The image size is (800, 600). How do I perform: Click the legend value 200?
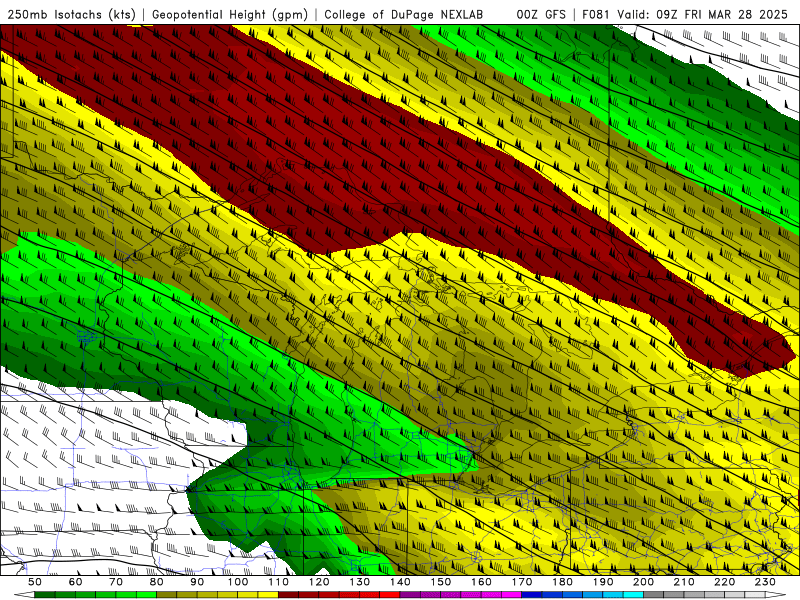pos(643,582)
